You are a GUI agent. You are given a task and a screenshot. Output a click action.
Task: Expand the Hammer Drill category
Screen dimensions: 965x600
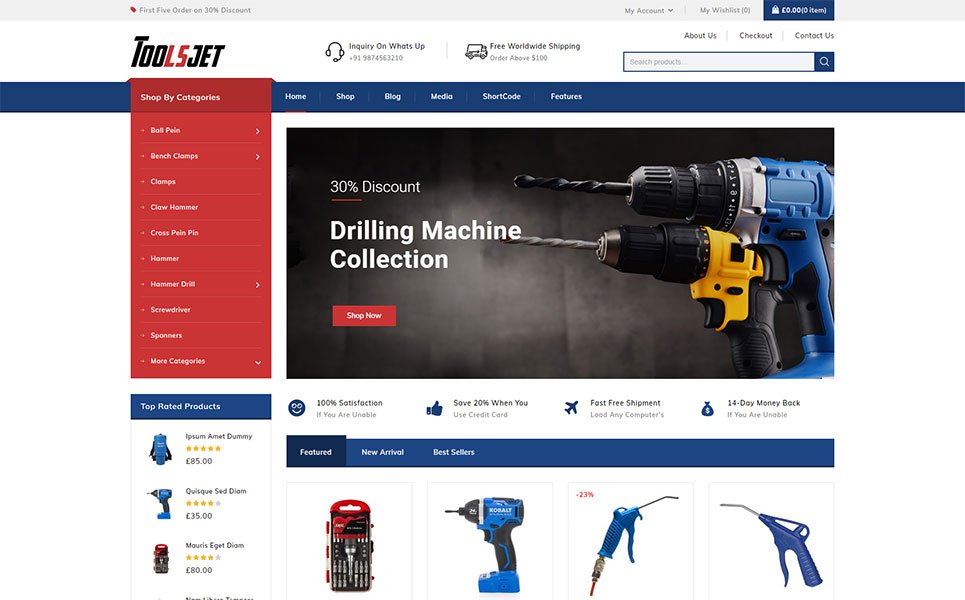coord(257,284)
